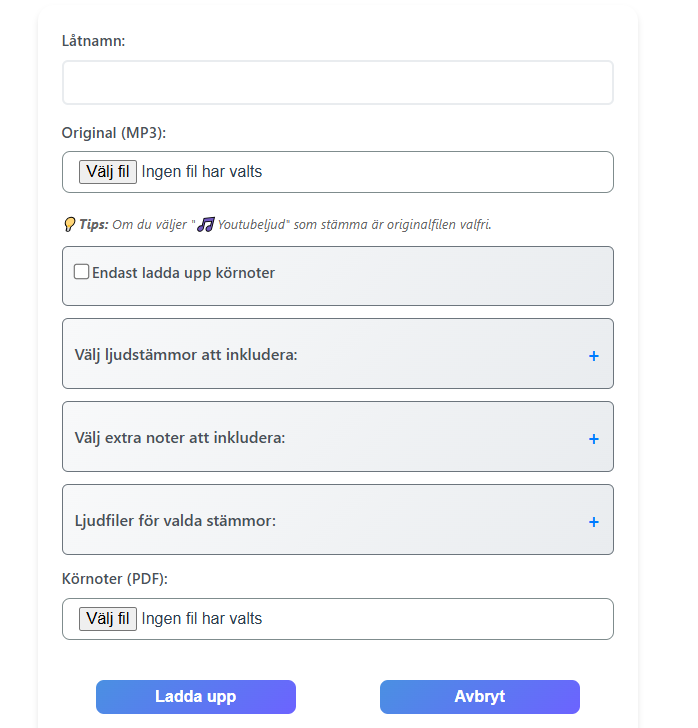The image size is (698, 728).
Task: Click the lightbulb Tips icon
Action: [x=69, y=224]
